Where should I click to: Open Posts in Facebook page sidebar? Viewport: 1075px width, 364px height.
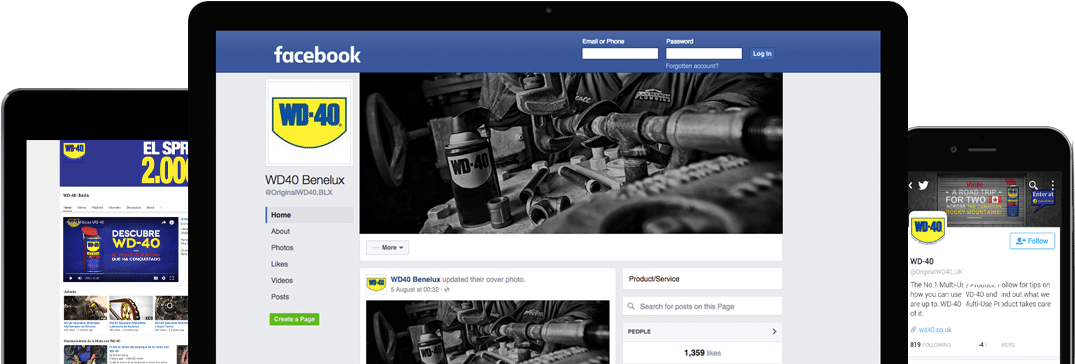tap(280, 297)
